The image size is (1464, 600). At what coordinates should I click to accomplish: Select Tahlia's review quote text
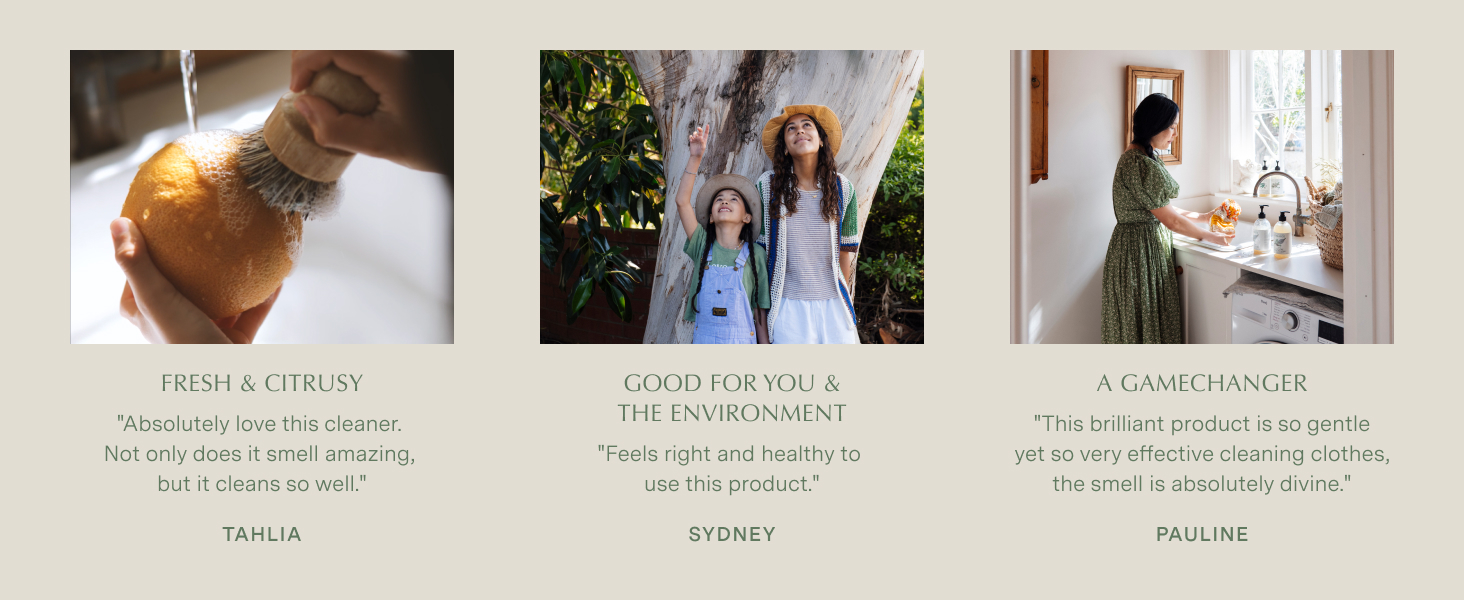click(x=260, y=454)
